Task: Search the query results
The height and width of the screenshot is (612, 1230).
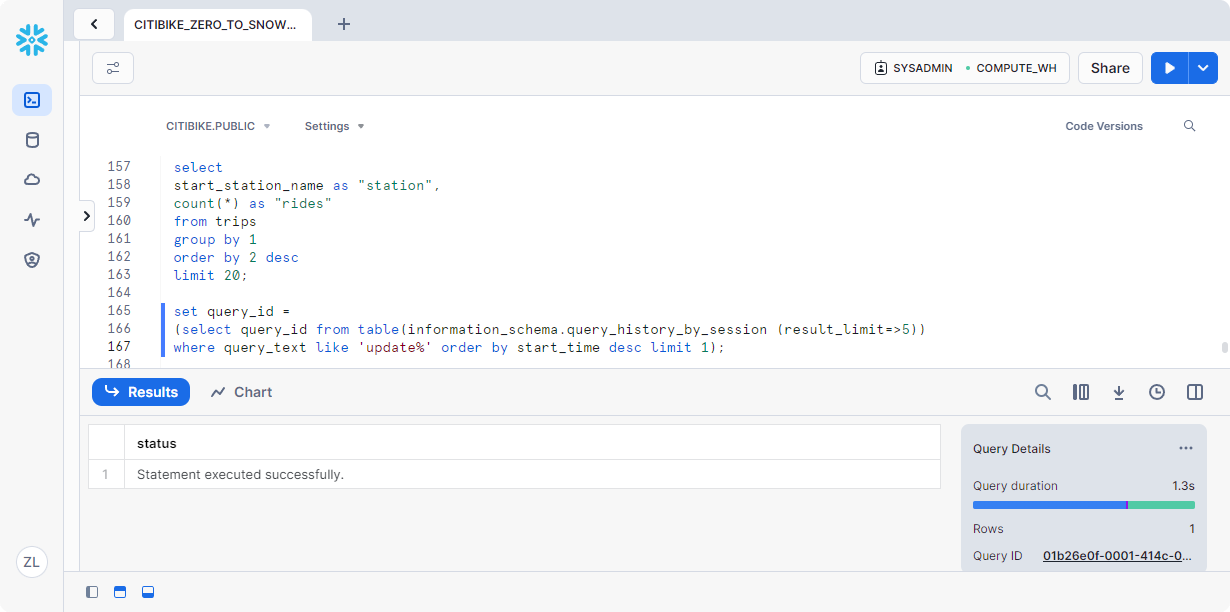Action: click(1043, 392)
